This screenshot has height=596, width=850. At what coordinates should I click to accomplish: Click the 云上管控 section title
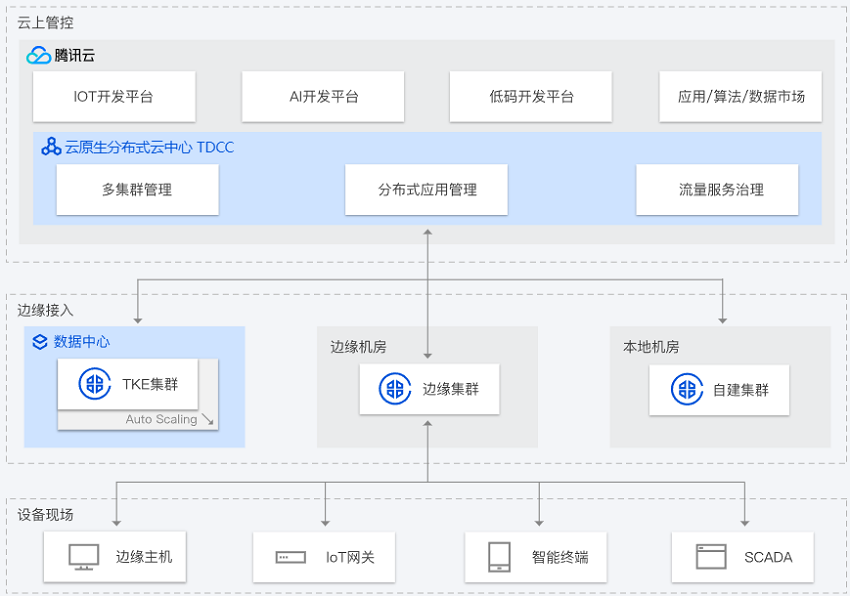tap(46, 23)
